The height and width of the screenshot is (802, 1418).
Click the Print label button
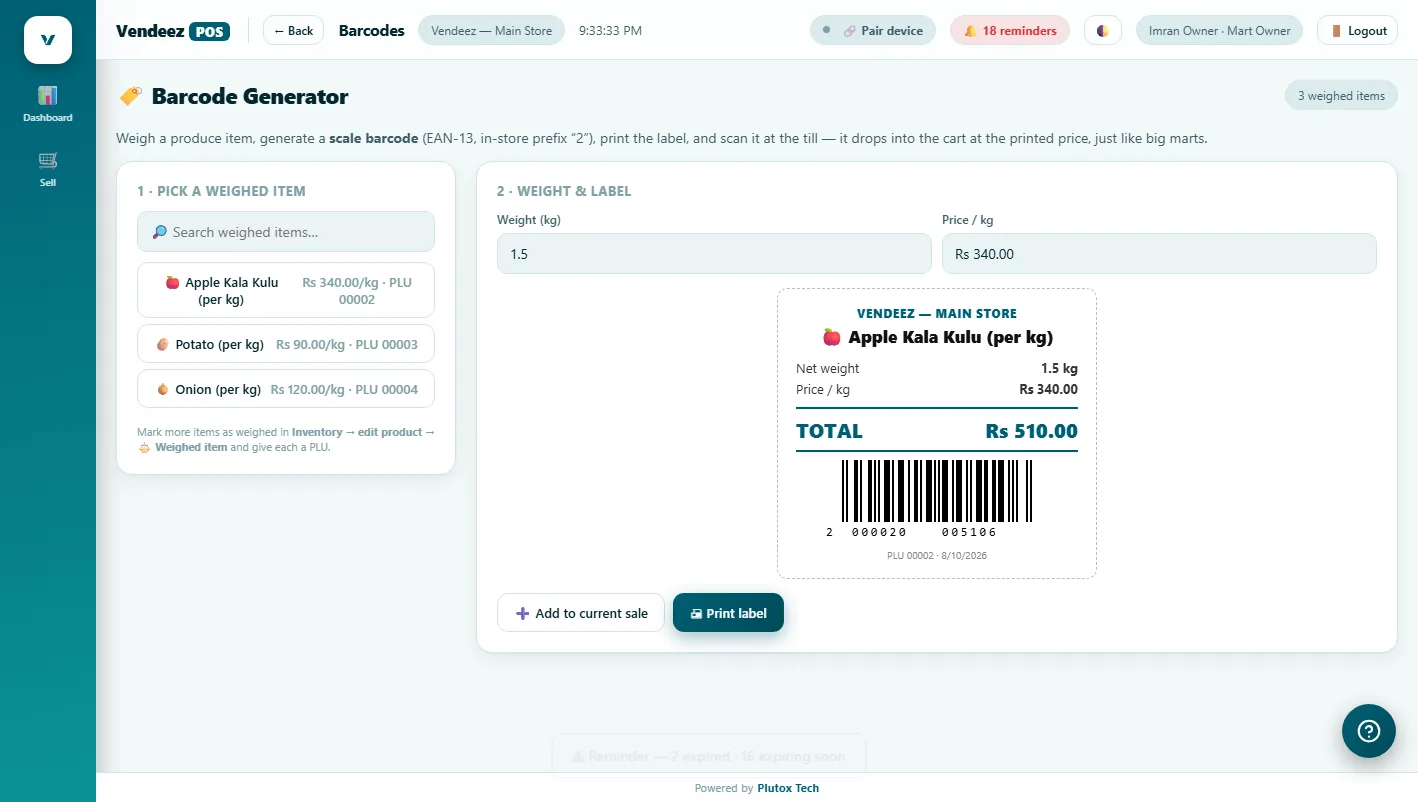[728, 613]
